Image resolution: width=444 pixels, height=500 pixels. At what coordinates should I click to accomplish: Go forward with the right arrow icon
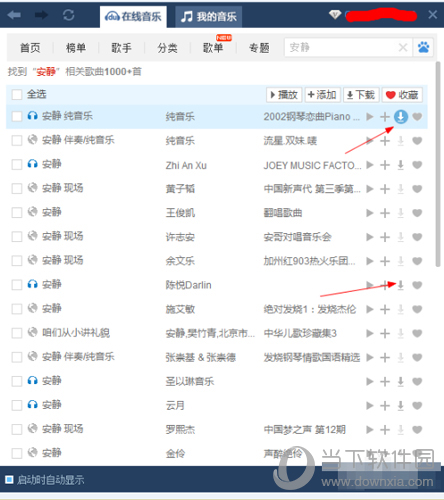[x=41, y=15]
